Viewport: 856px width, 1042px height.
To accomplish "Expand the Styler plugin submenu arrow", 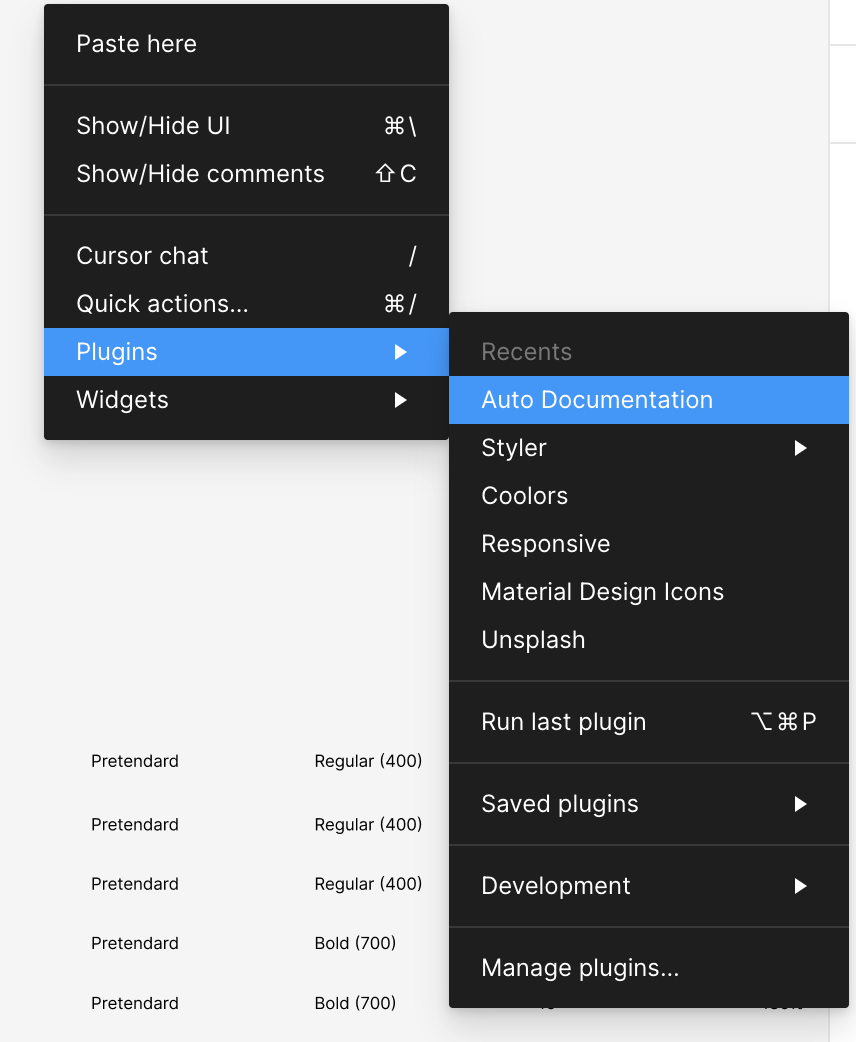I will [x=800, y=448].
